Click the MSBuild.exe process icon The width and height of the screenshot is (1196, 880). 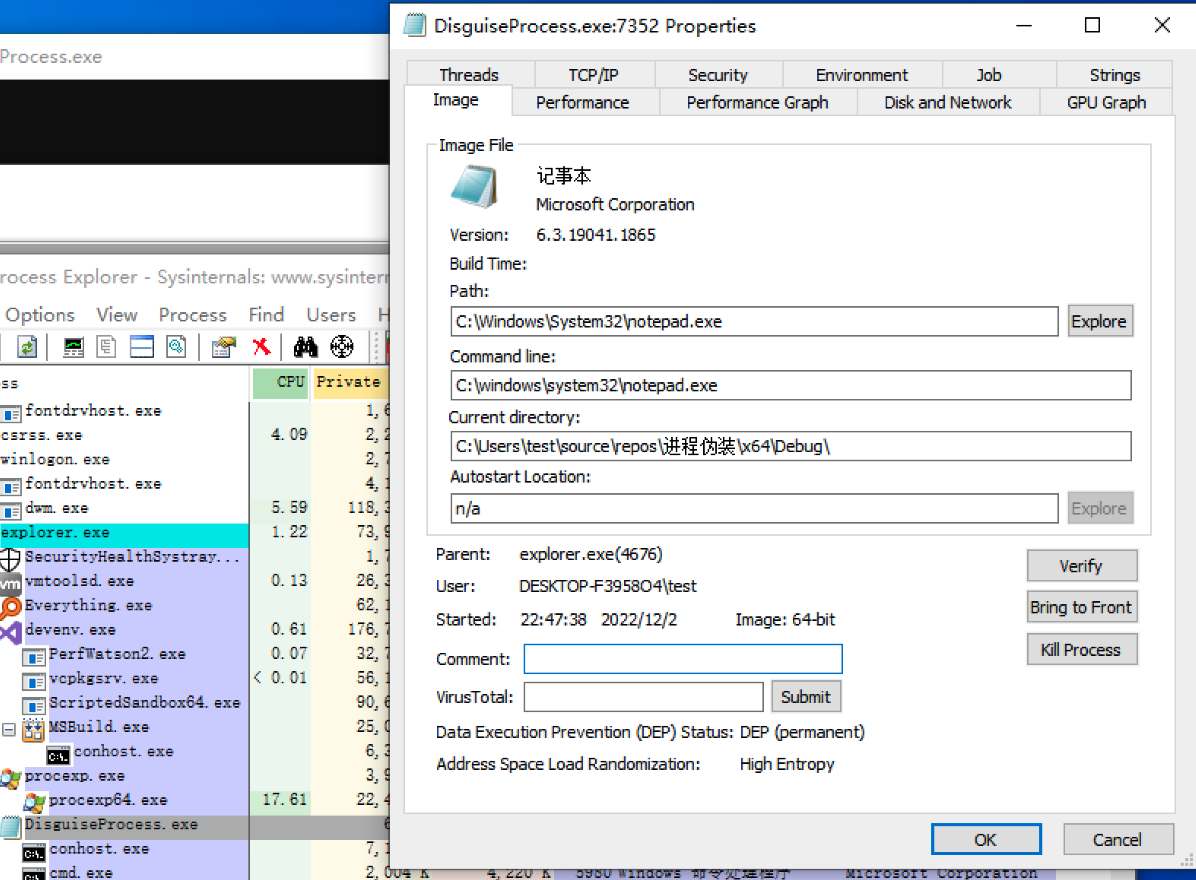pos(33,729)
